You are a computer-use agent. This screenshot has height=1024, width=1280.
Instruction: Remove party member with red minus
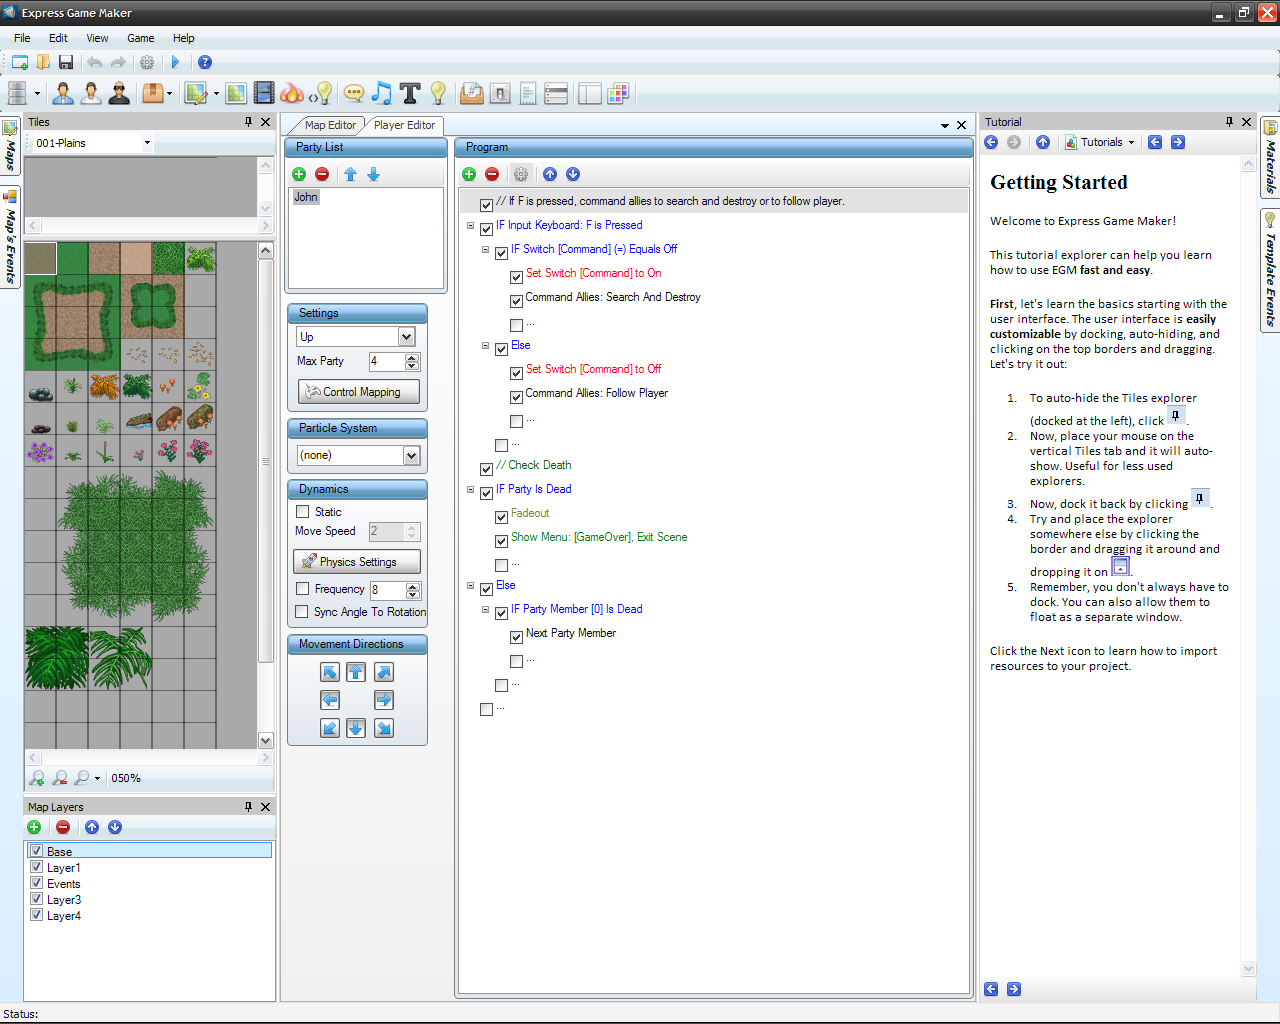pyautogui.click(x=322, y=174)
